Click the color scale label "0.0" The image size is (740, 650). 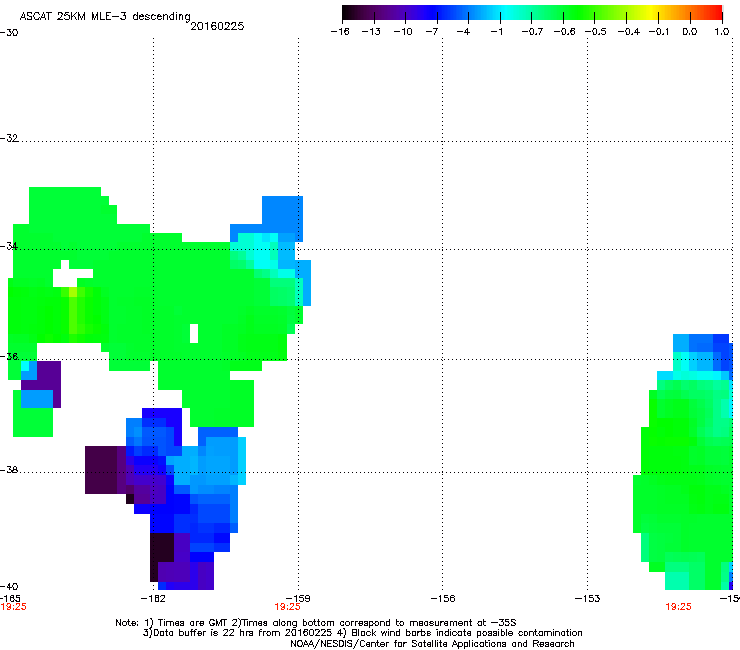690,32
